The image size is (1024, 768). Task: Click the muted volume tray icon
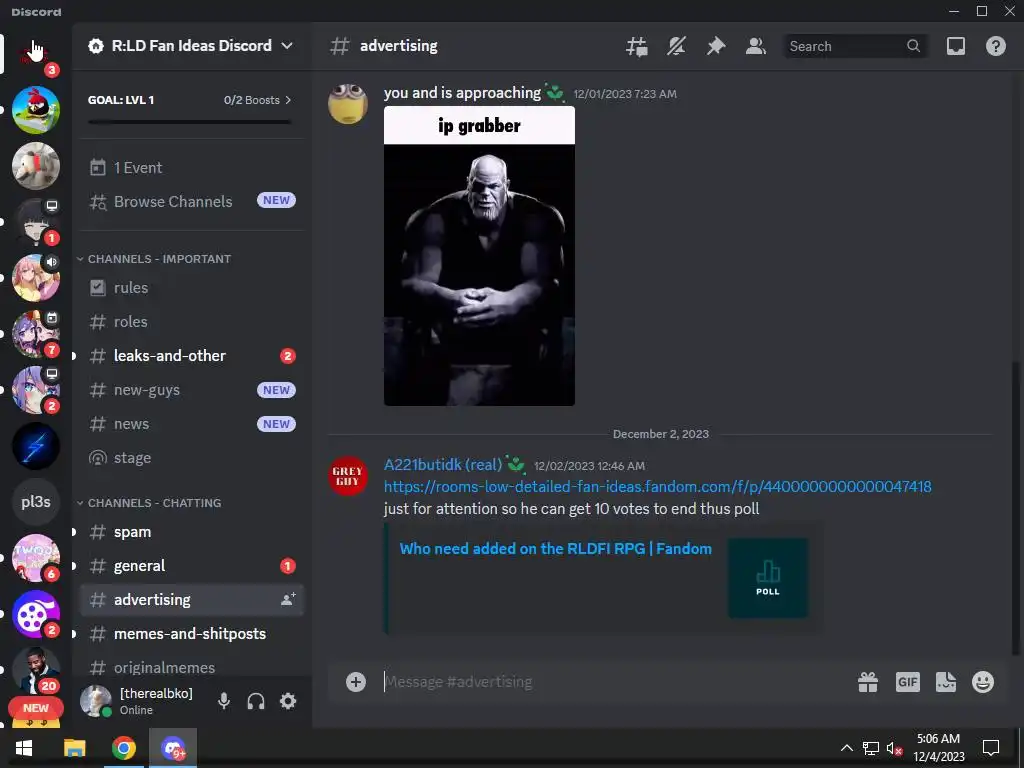(895, 748)
